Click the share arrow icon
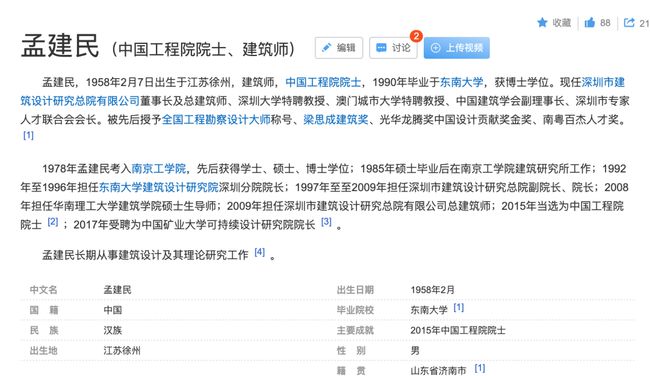Image resolution: width=650 pixels, height=376 pixels. [629, 22]
